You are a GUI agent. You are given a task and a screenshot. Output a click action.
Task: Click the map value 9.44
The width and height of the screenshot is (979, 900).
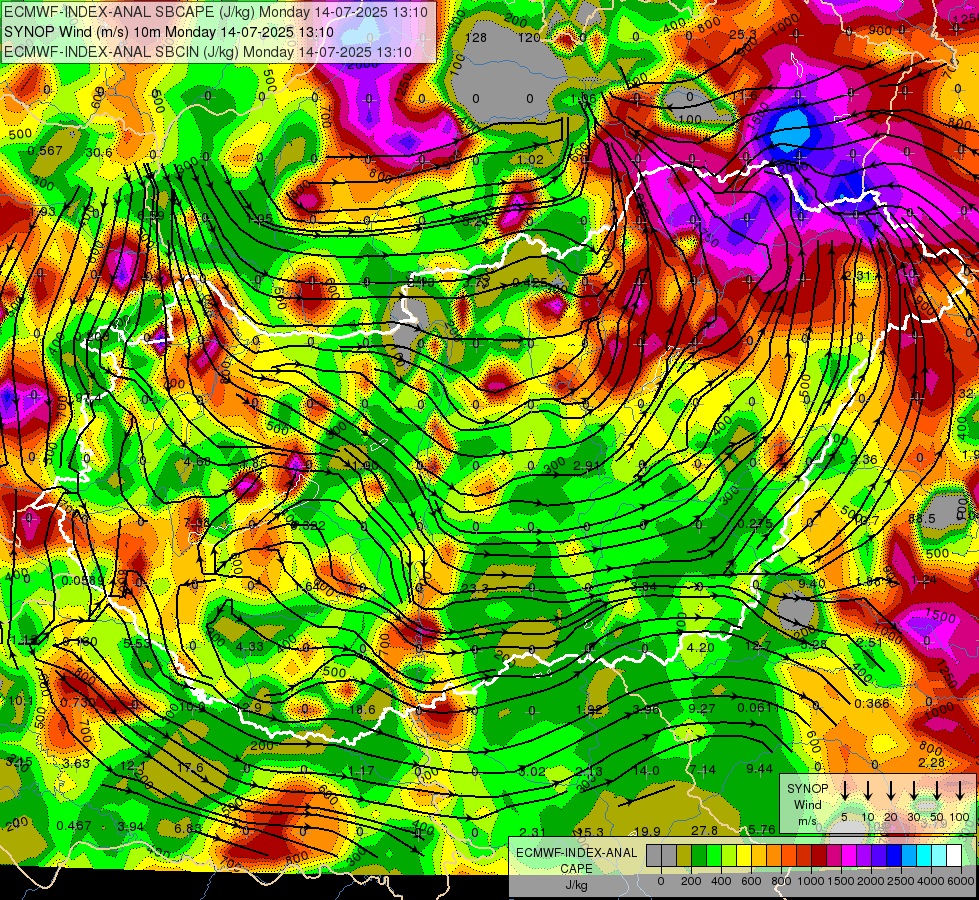(x=759, y=768)
